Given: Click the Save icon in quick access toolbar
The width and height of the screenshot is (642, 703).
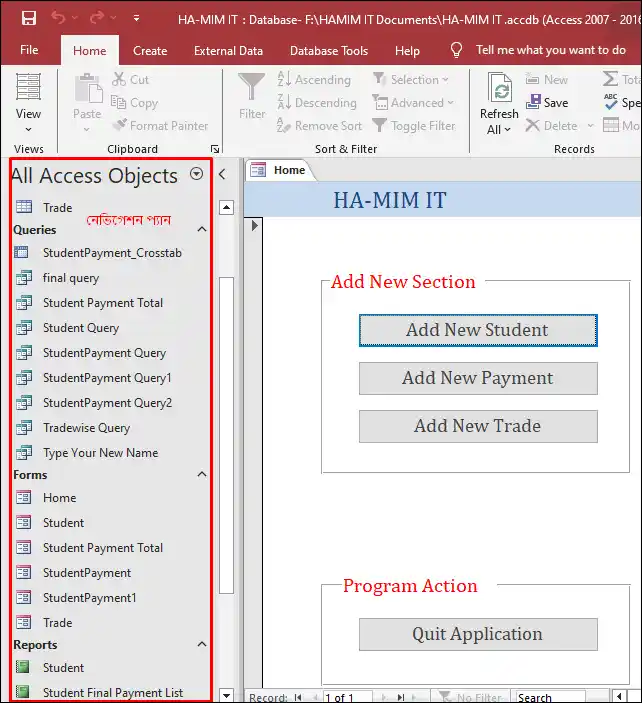Looking at the screenshot, I should pos(29,18).
